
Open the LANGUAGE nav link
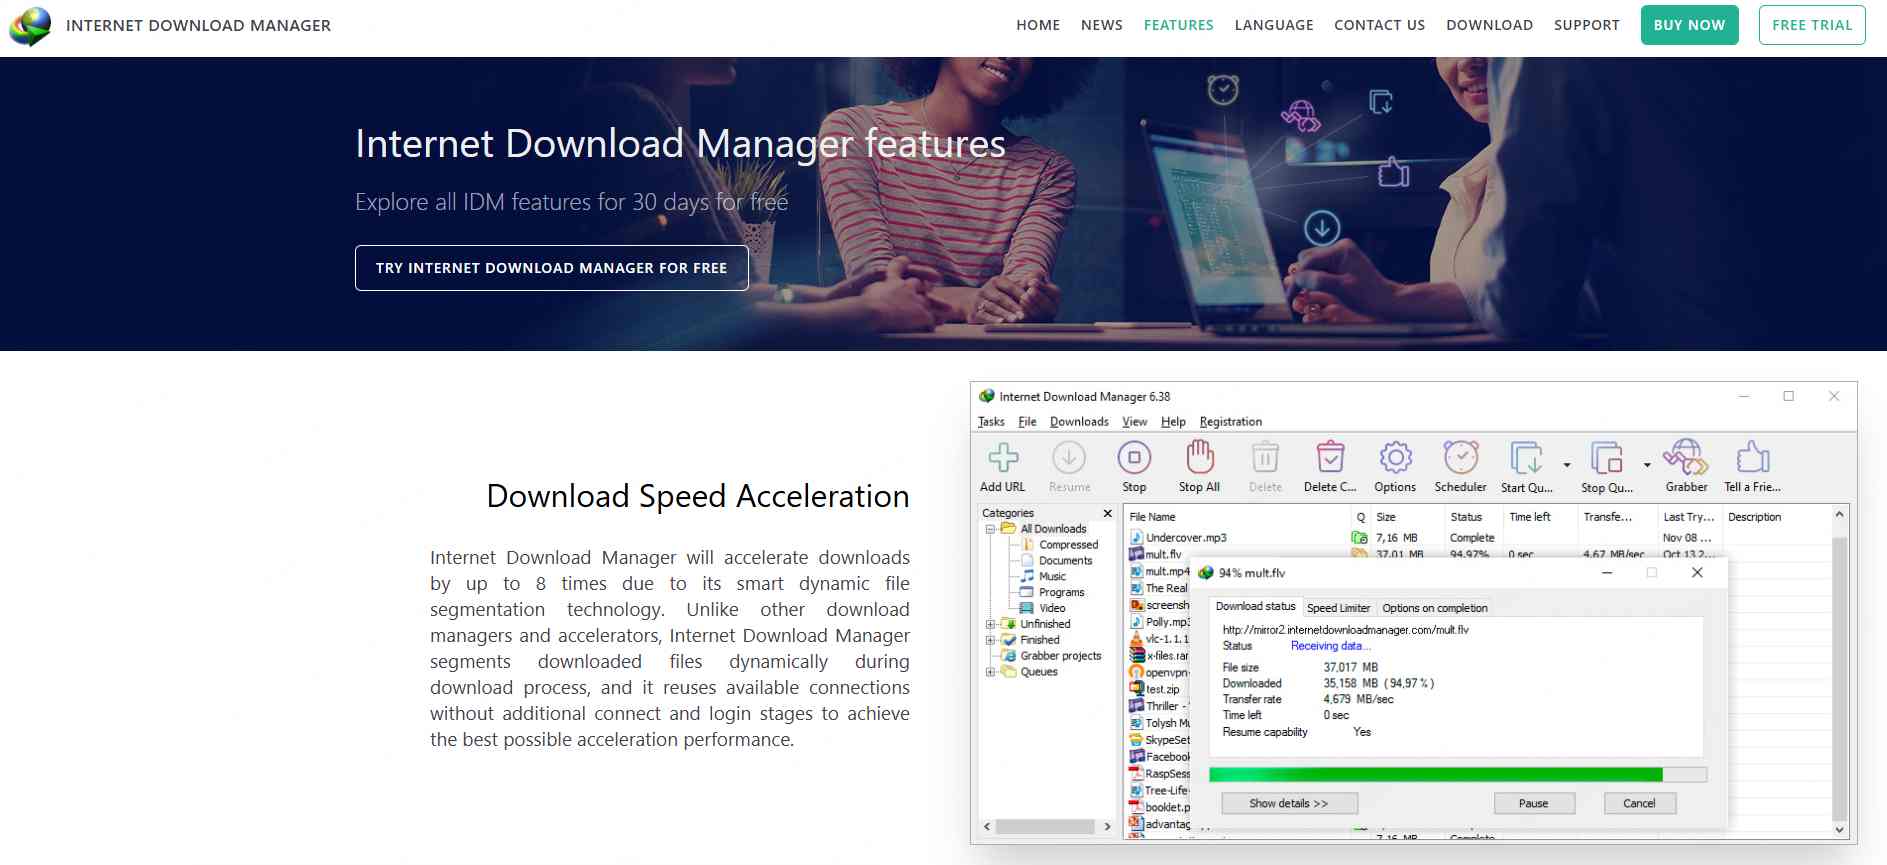coord(1274,25)
